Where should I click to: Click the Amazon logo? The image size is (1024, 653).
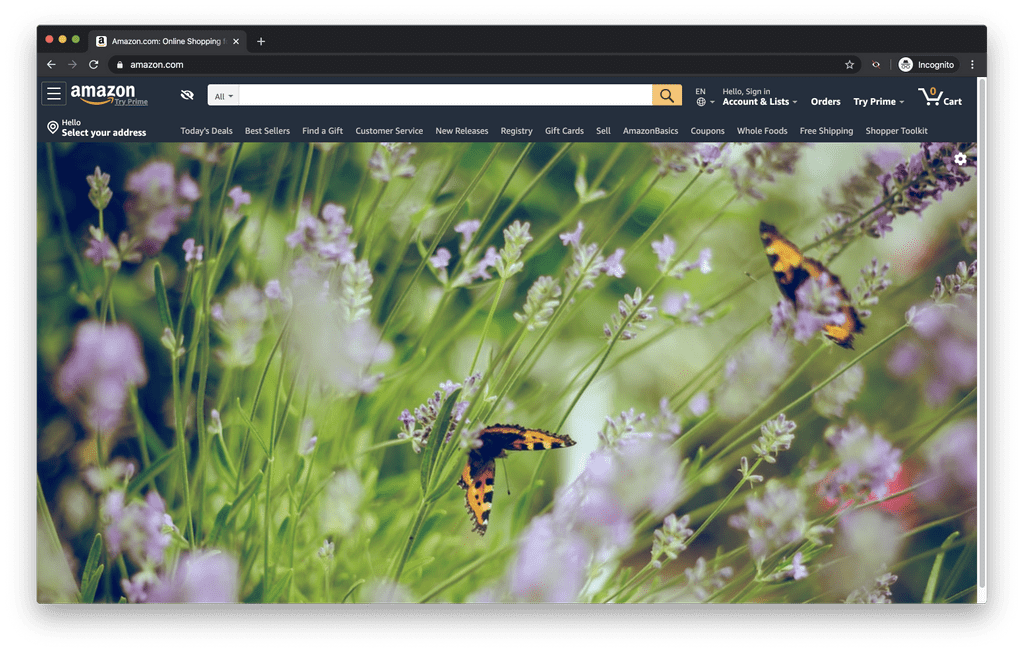point(103,94)
